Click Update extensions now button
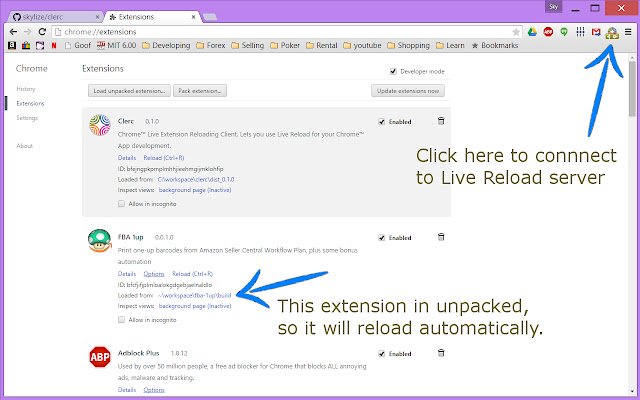 coord(408,91)
